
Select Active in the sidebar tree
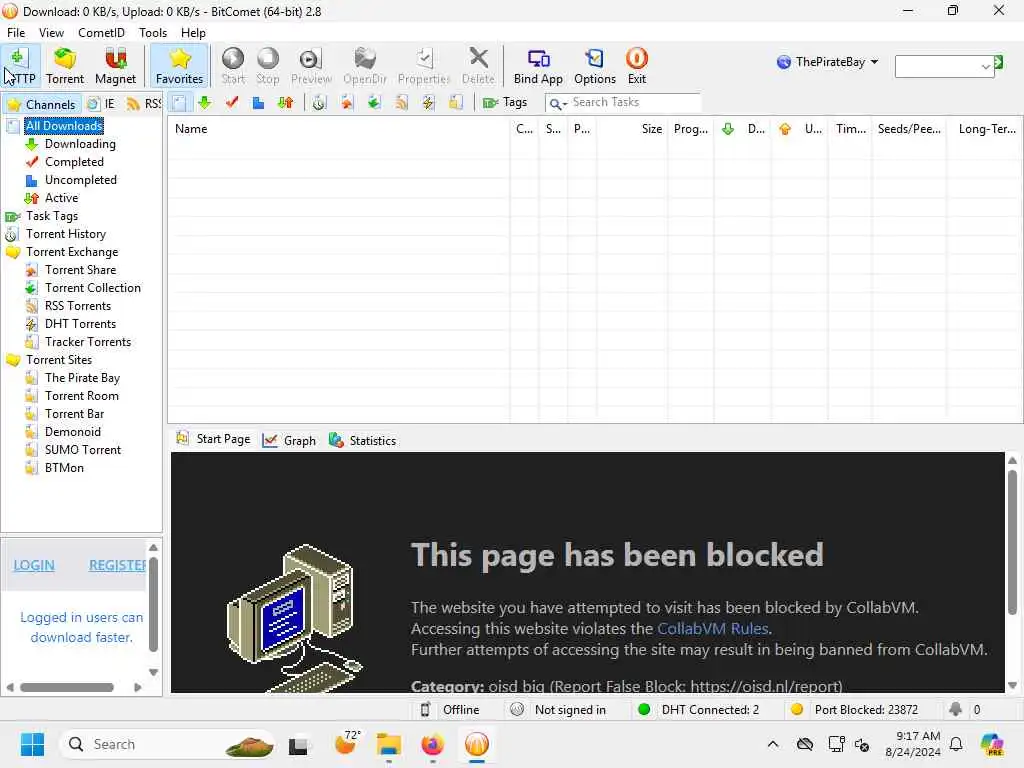coord(61,198)
